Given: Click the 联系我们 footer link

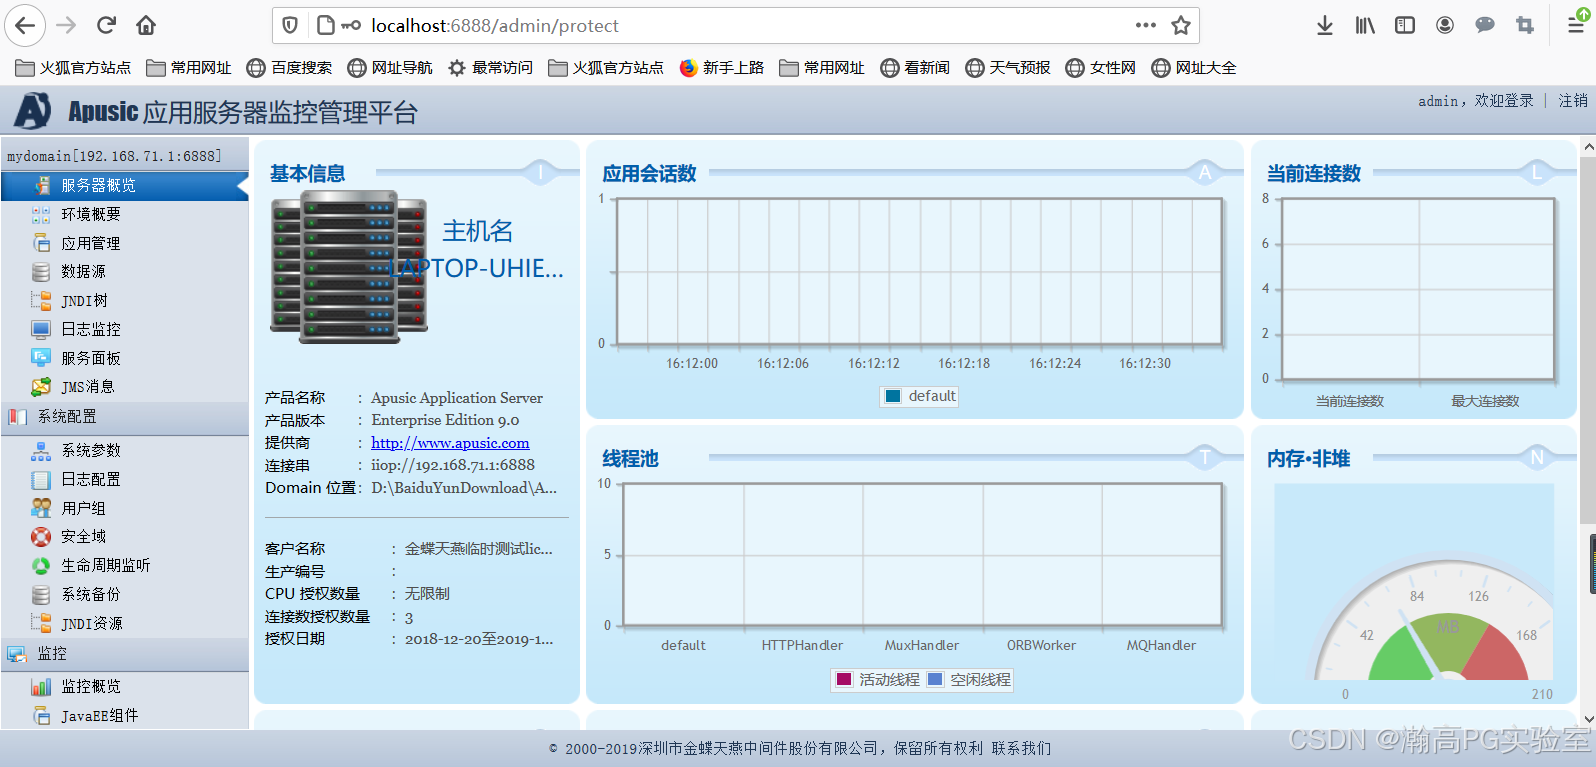Looking at the screenshot, I should pos(1021,748).
